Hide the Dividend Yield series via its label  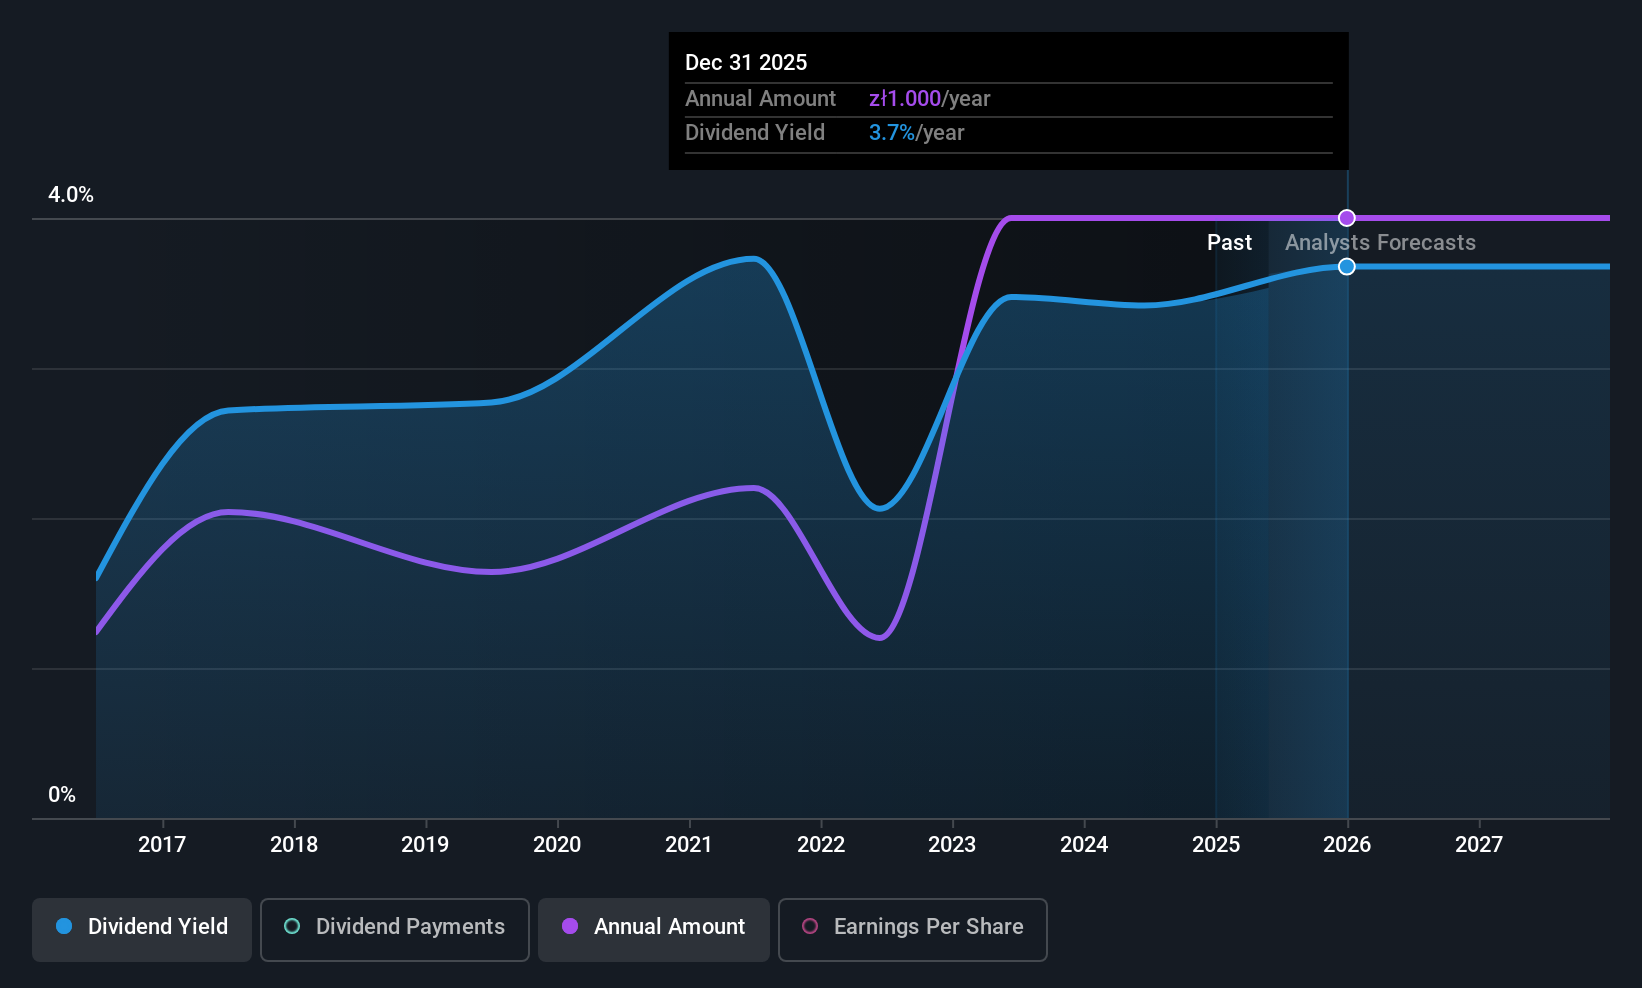(158, 926)
